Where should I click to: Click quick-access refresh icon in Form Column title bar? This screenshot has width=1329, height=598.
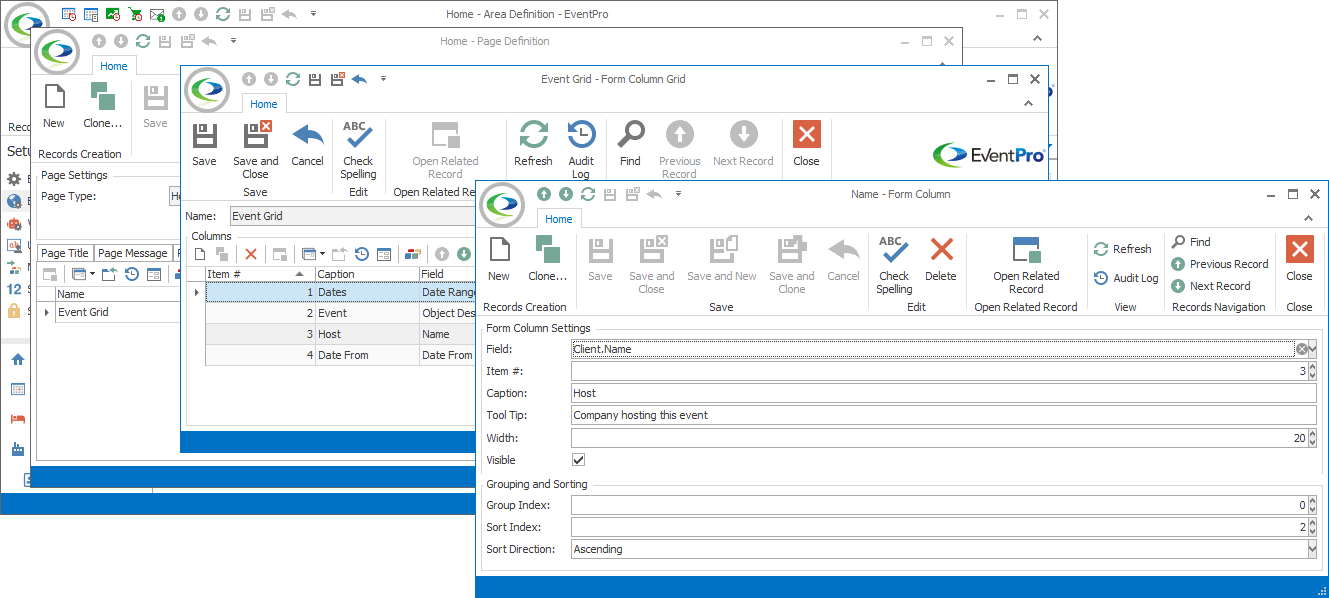point(587,194)
